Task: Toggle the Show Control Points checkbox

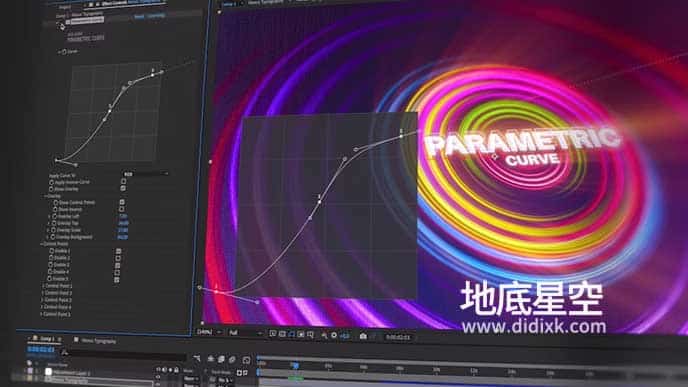Action: click(122, 202)
